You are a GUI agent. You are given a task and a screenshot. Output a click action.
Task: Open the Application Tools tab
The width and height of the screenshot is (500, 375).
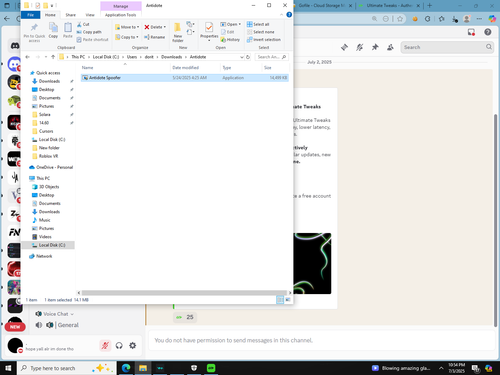(120, 15)
